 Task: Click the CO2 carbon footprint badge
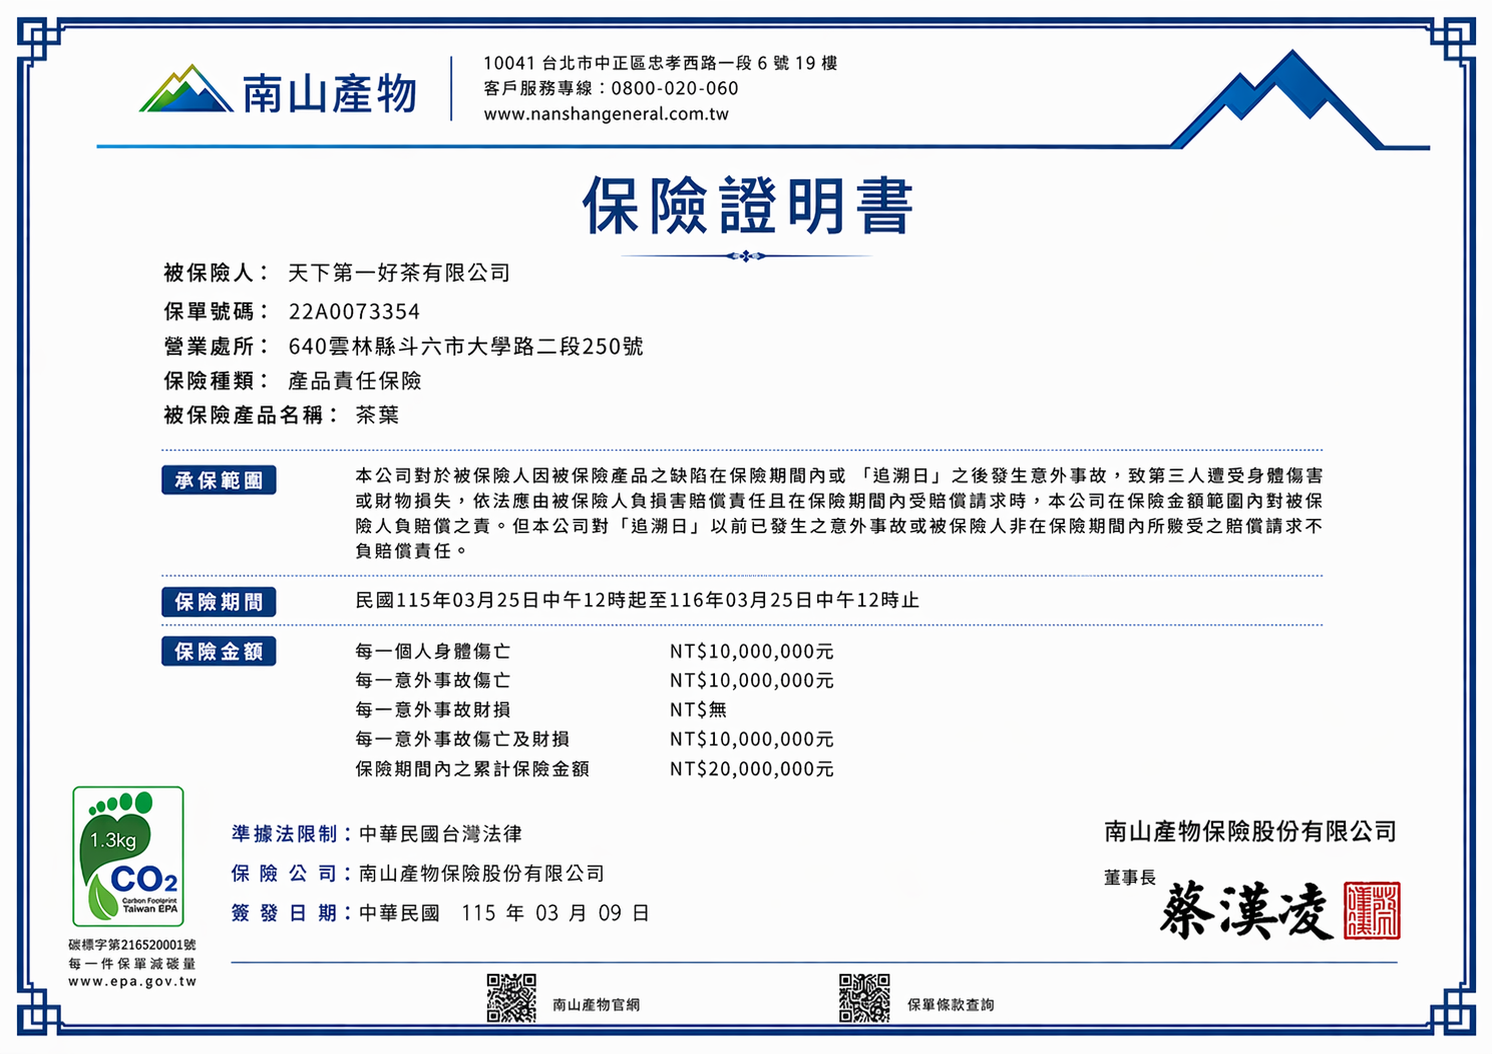(128, 856)
